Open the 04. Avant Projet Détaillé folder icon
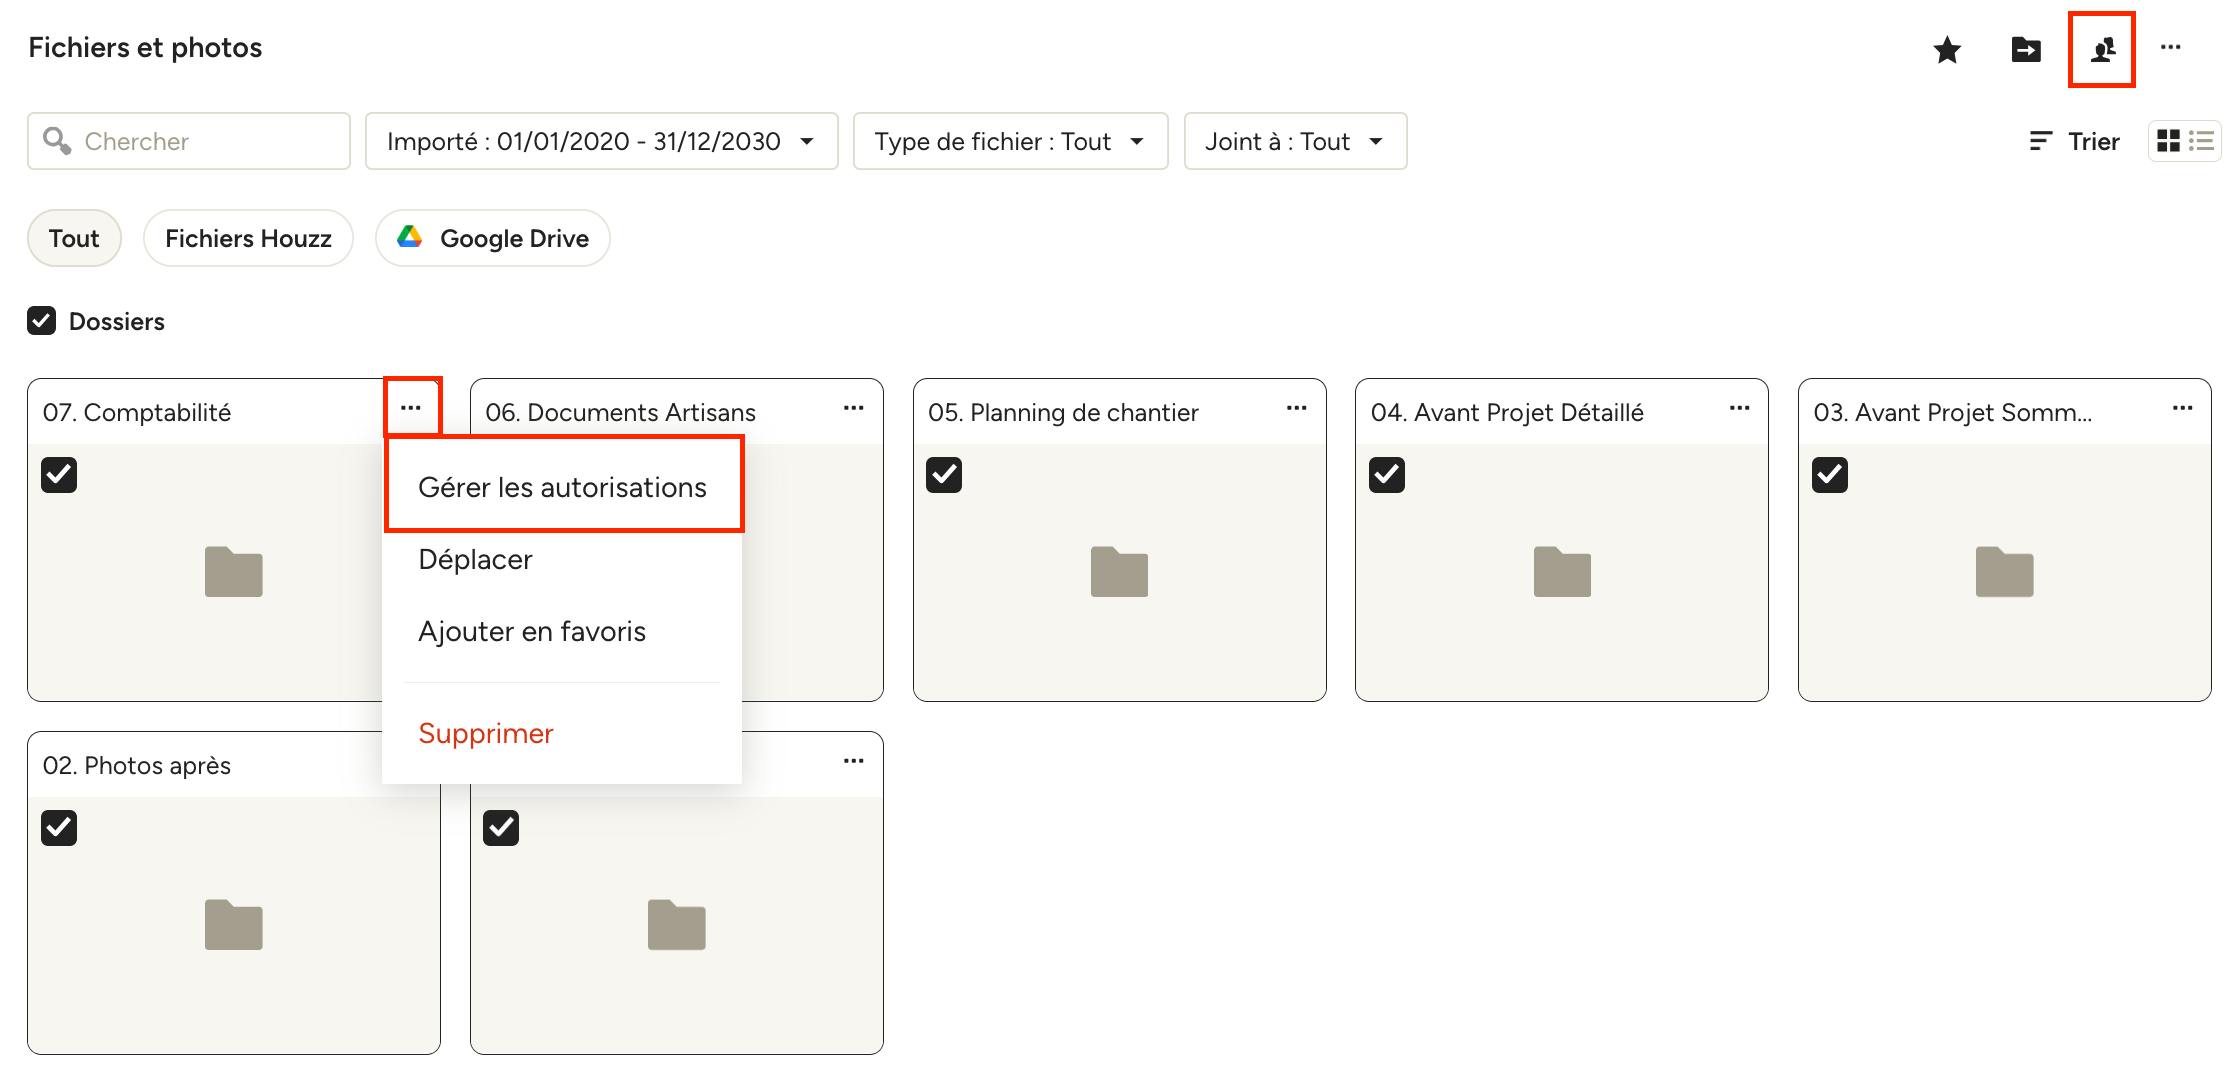Screen dimensions: 2240x1082 pos(1562,572)
